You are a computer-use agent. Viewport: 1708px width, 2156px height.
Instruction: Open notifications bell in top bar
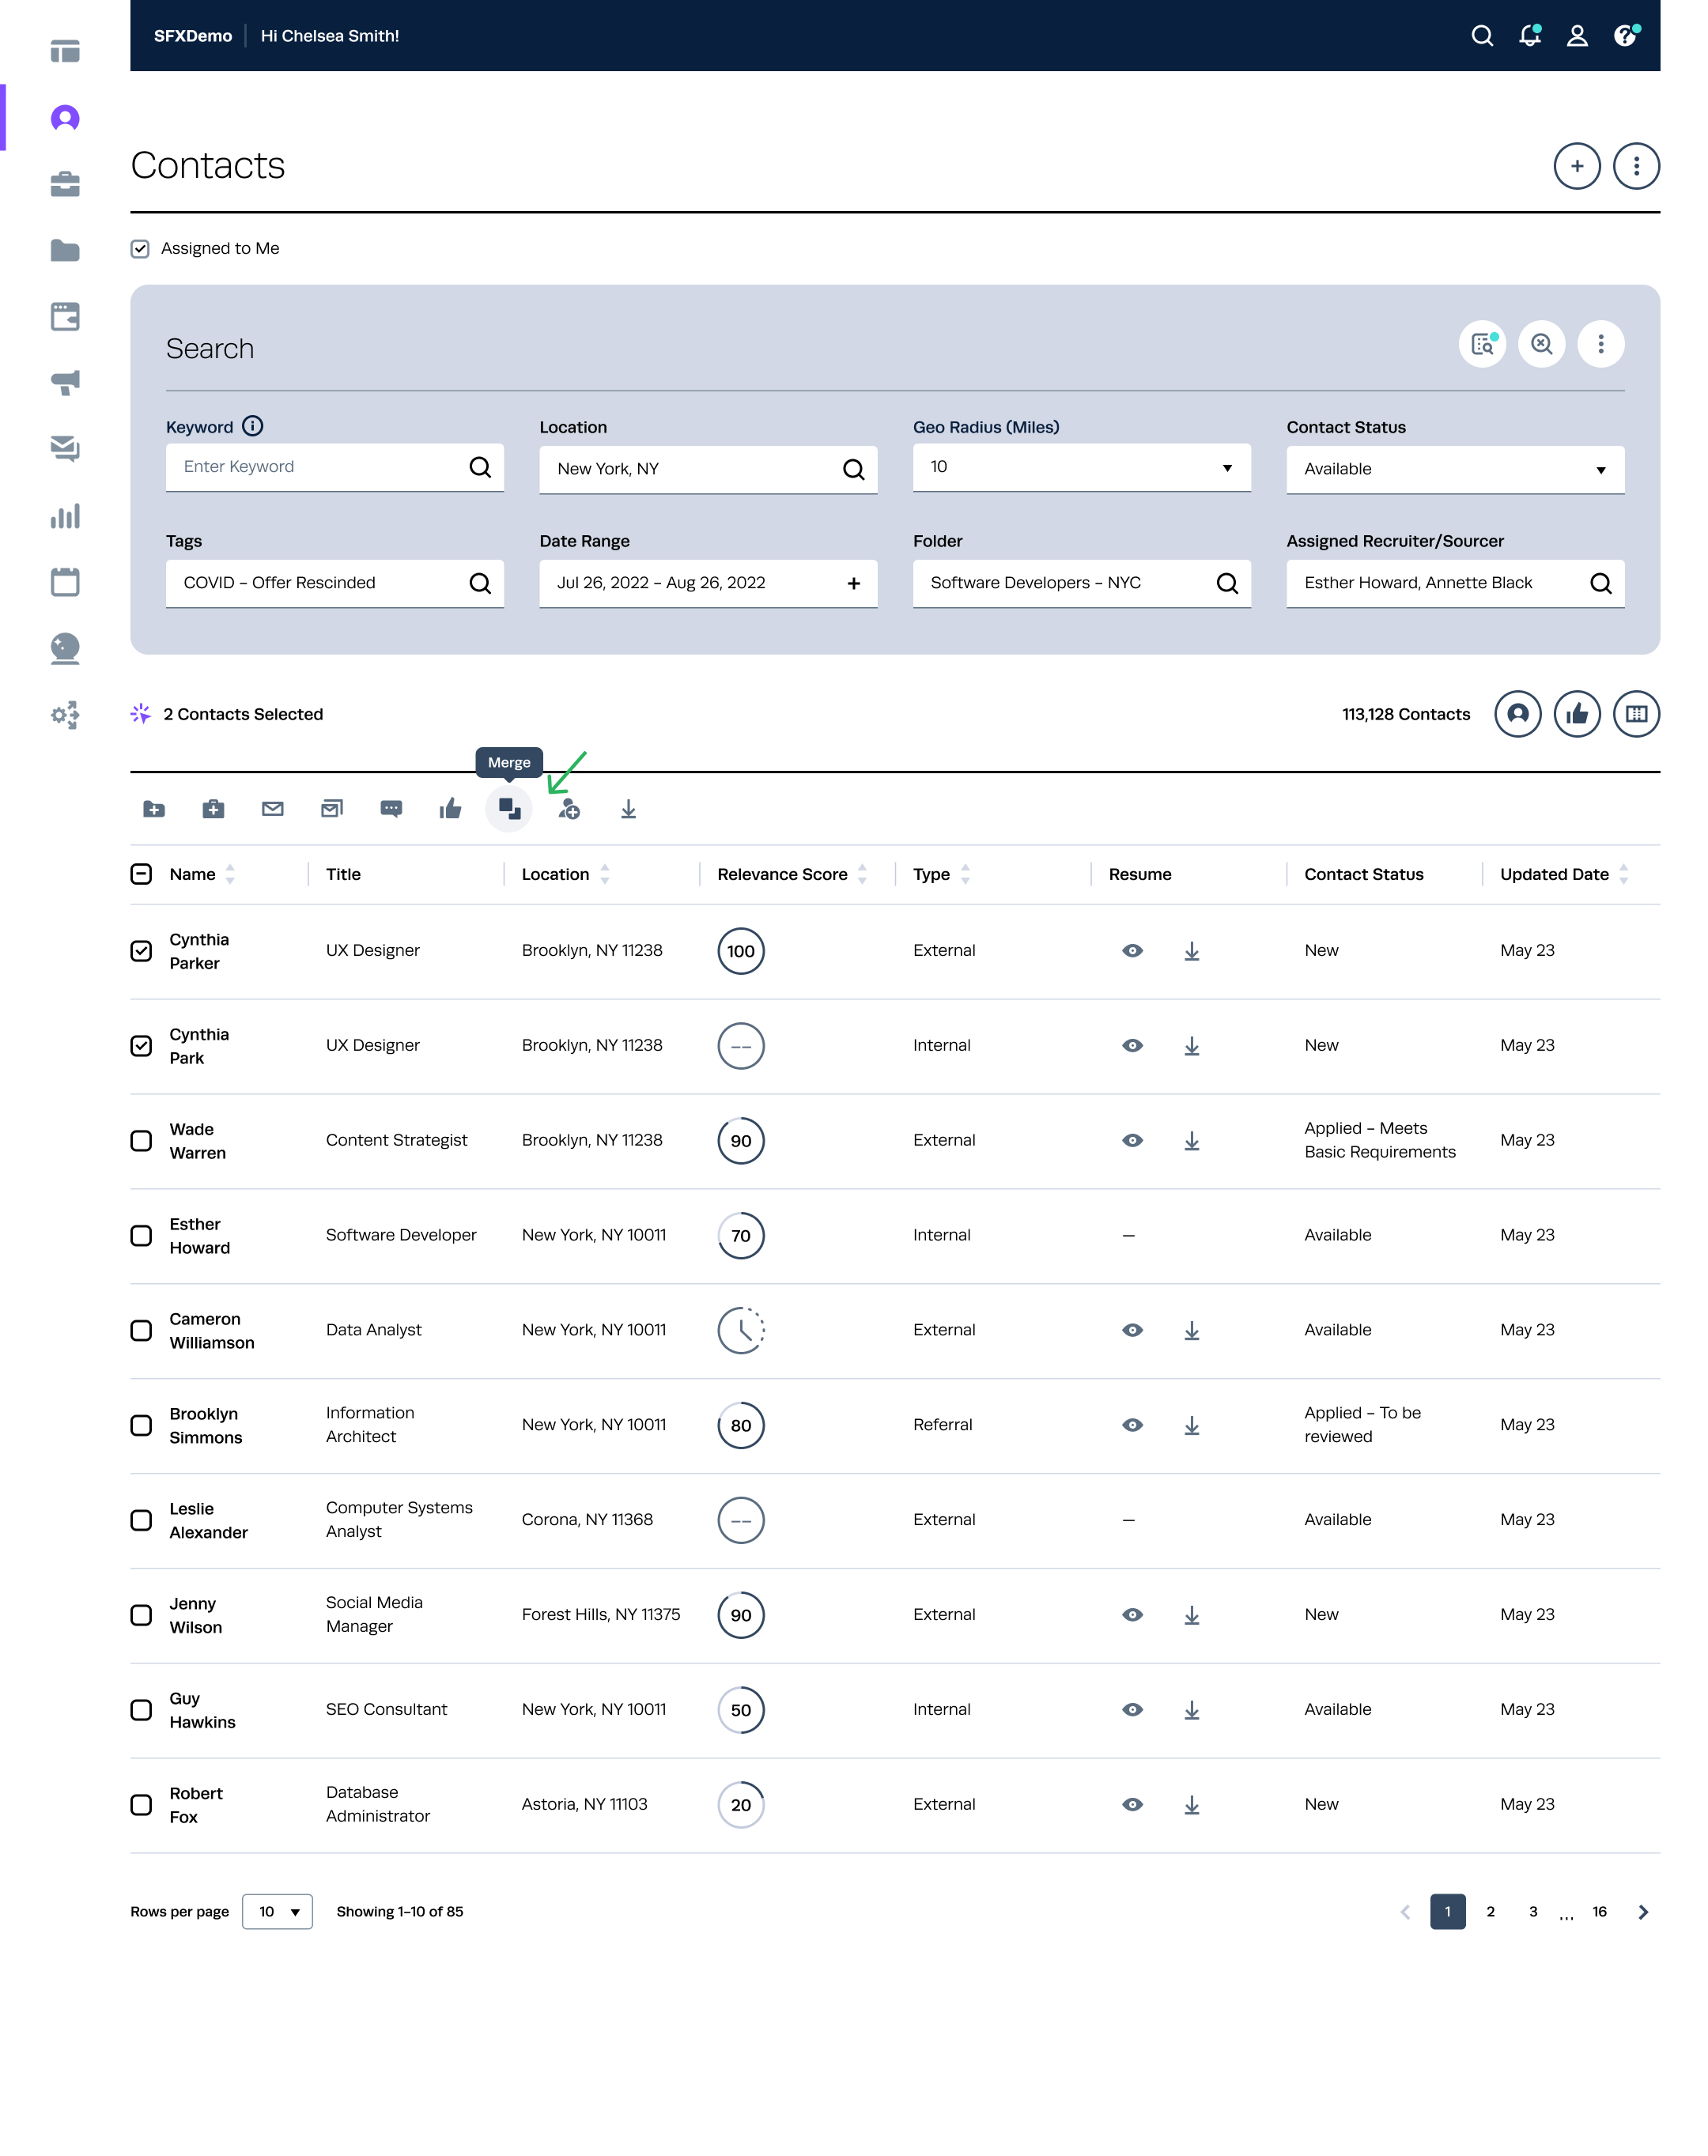point(1529,36)
